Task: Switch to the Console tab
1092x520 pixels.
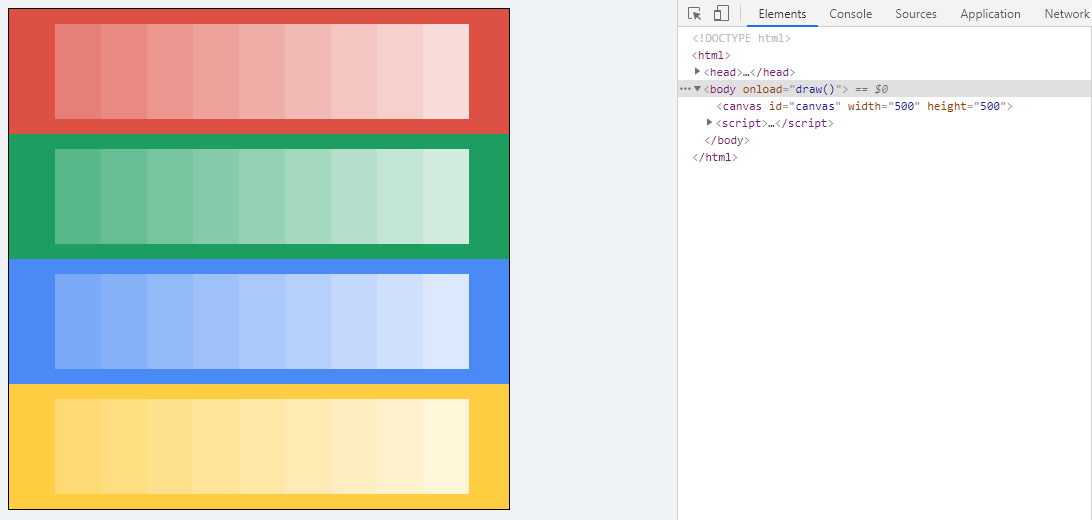Action: tap(850, 14)
